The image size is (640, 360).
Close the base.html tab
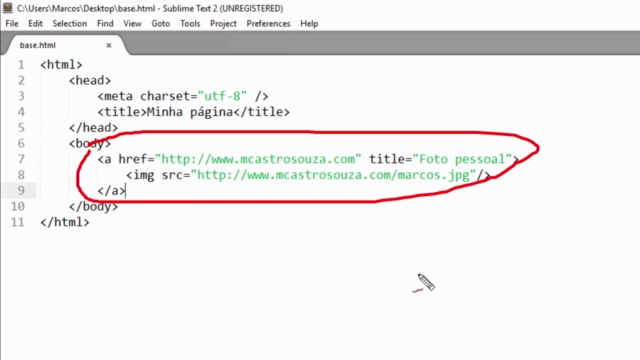(109, 45)
